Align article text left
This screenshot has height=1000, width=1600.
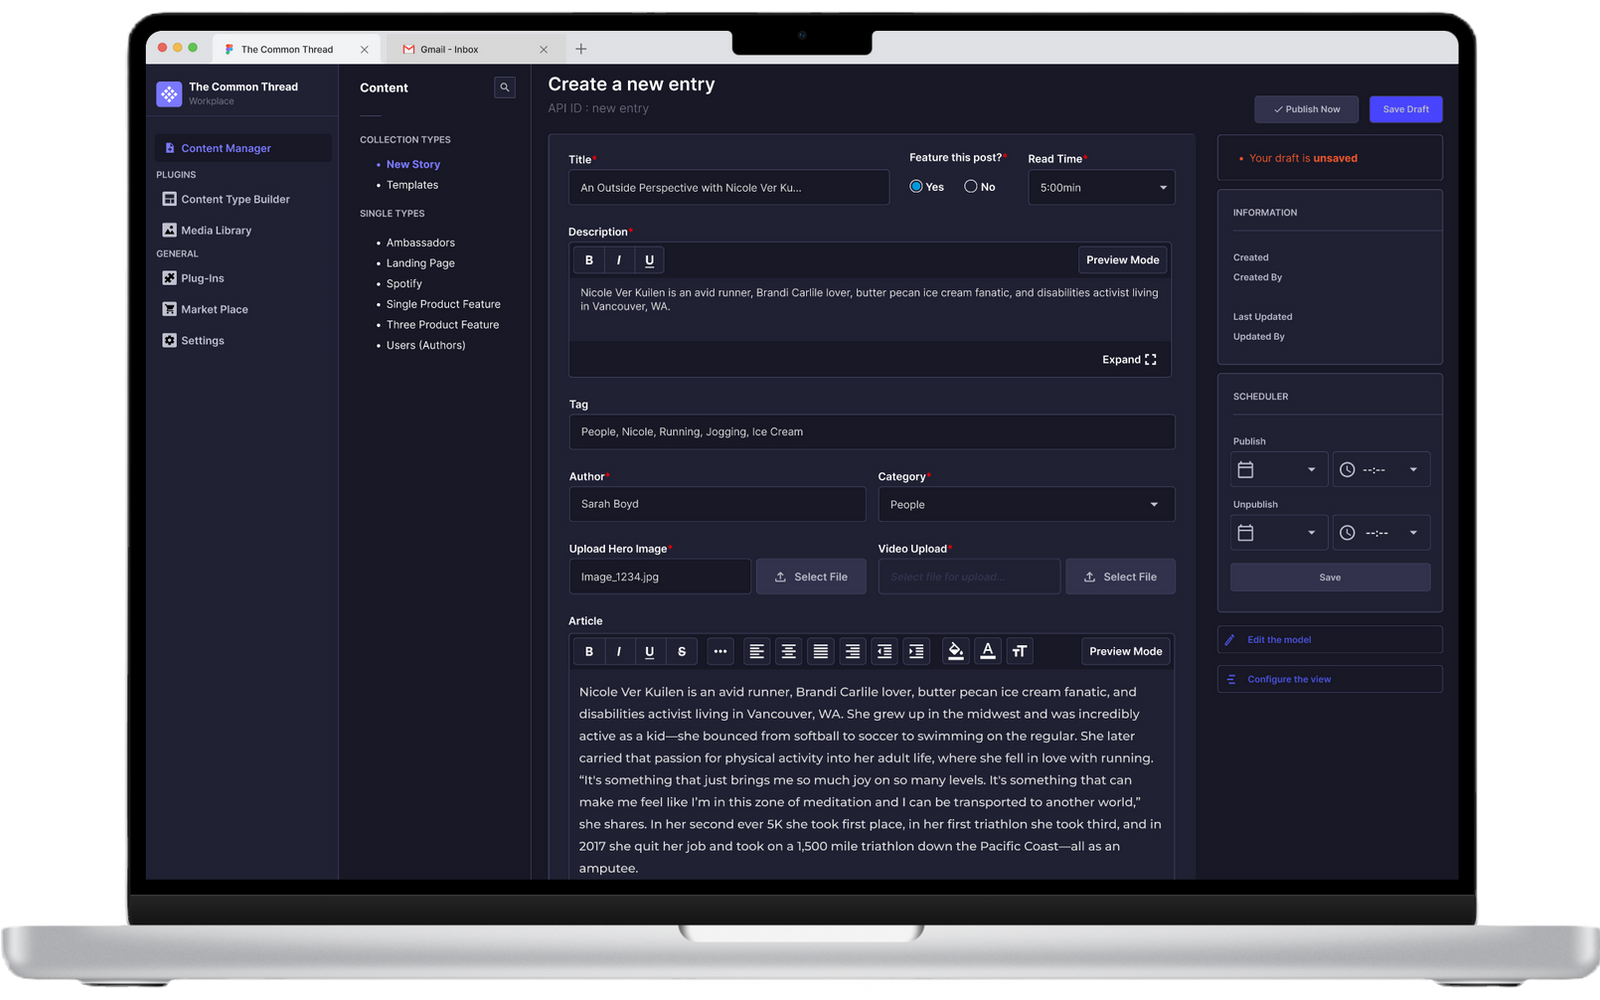(x=757, y=652)
